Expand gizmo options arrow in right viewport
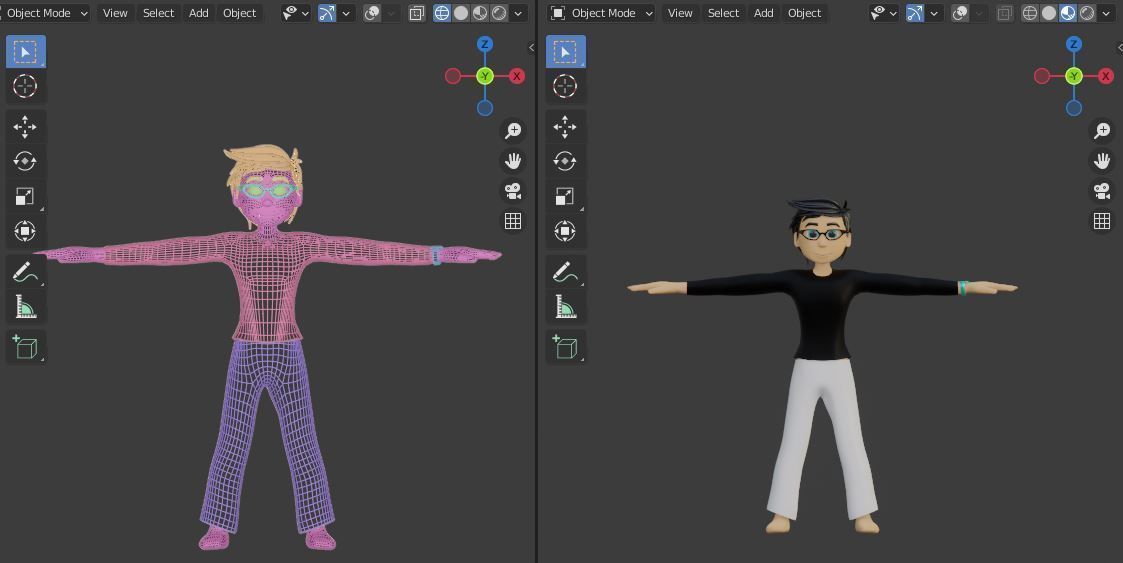1123x563 pixels. pyautogui.click(x=934, y=13)
